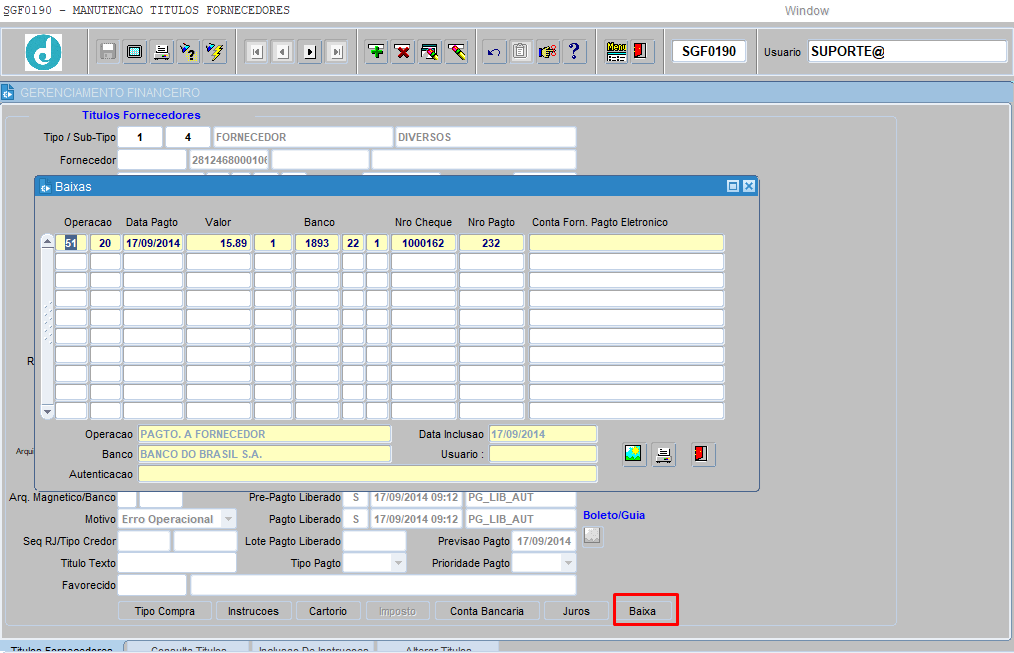Click the Data Inclusao field in the Baixas dialog

[543, 434]
